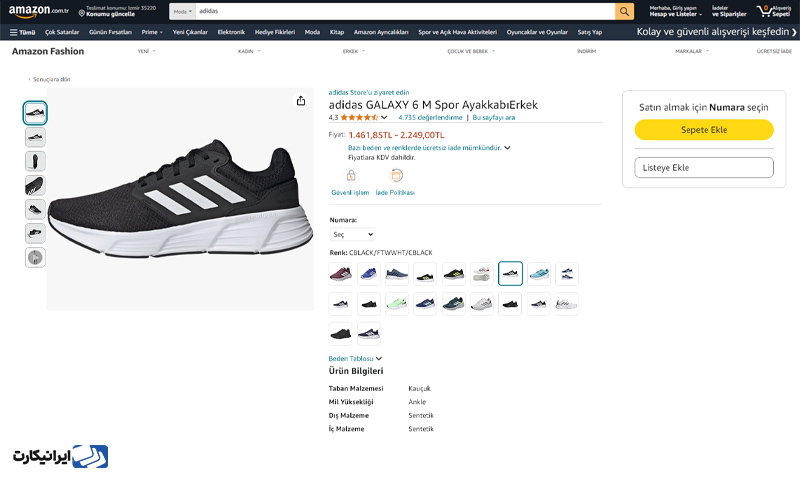The height and width of the screenshot is (477, 800).
Task: Click the Listeye Ekle button
Action: click(x=704, y=167)
